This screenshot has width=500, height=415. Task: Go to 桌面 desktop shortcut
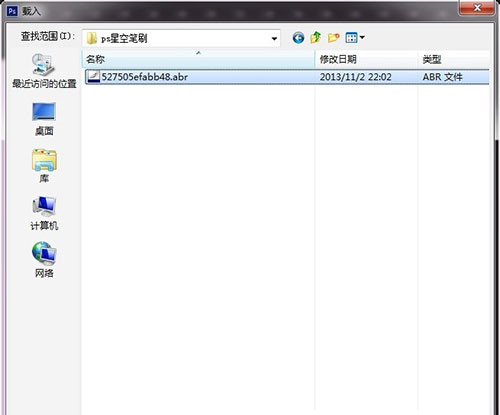point(44,119)
